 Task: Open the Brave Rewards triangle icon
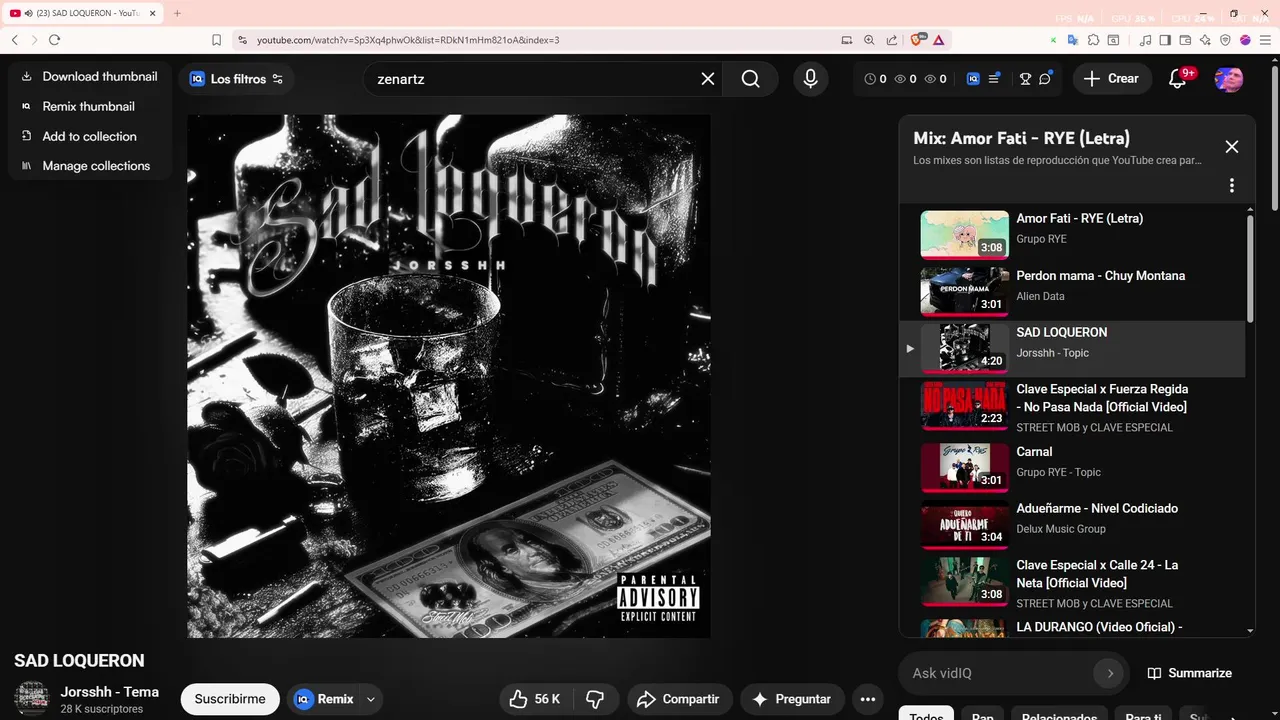[938, 40]
